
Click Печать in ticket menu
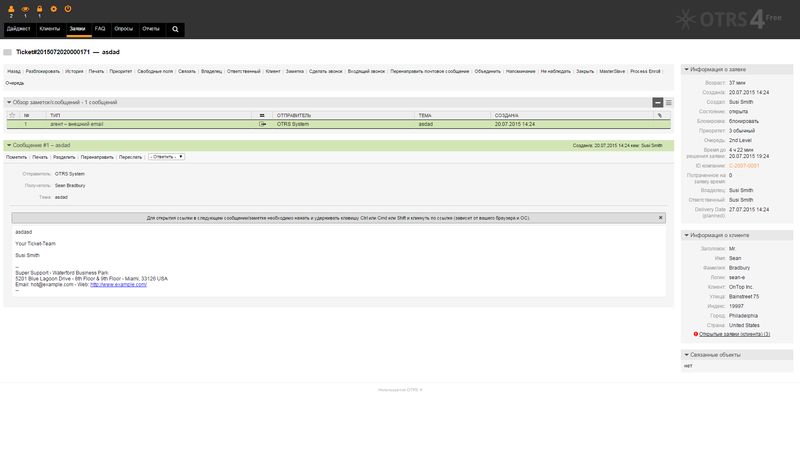(x=96, y=71)
